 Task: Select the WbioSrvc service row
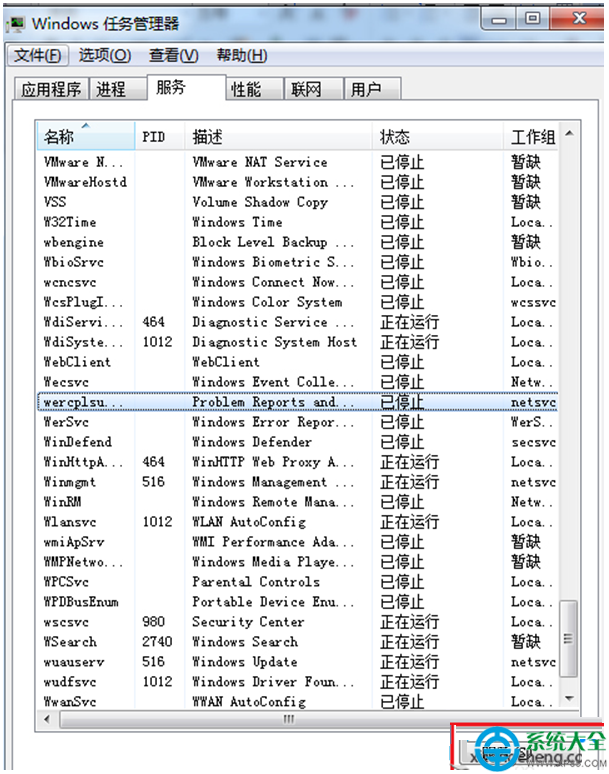click(x=298, y=262)
